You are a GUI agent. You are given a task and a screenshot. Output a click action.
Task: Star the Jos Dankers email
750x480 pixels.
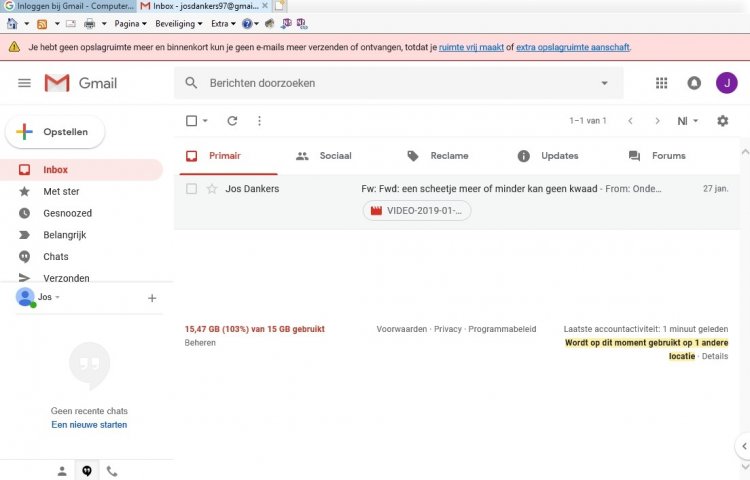[x=212, y=189]
